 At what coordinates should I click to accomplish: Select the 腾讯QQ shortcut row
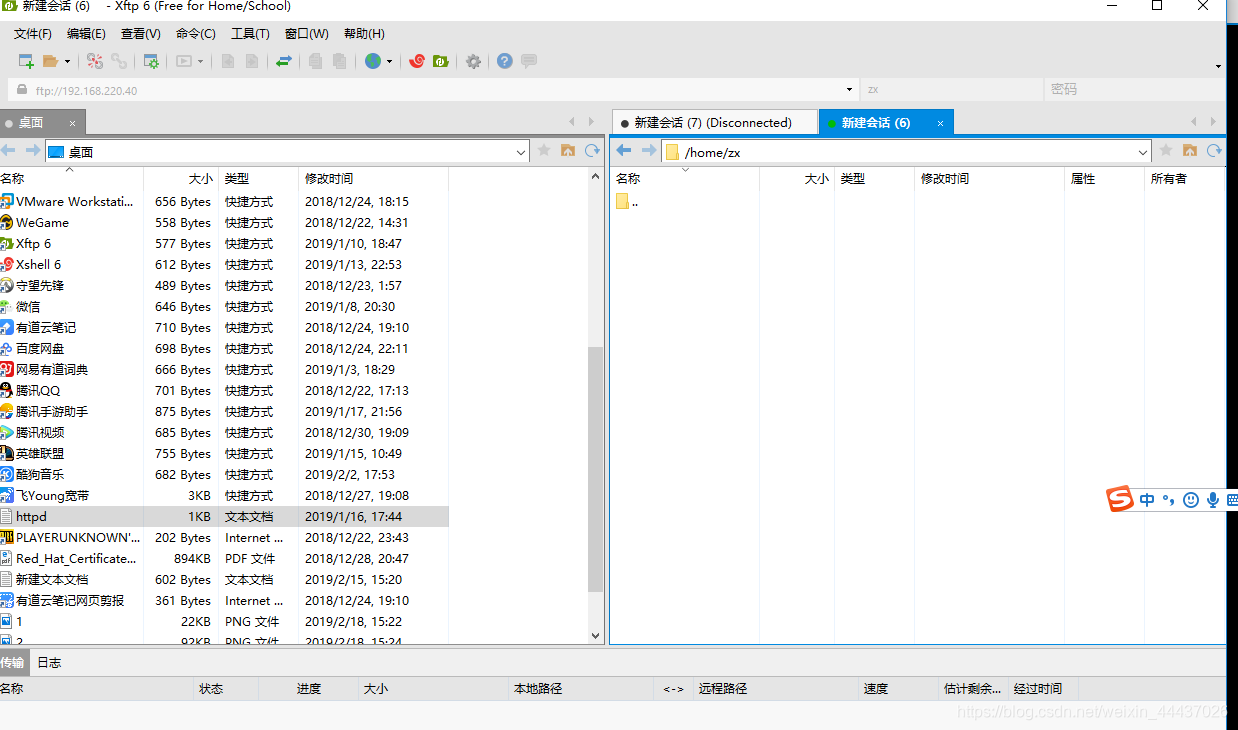224,391
